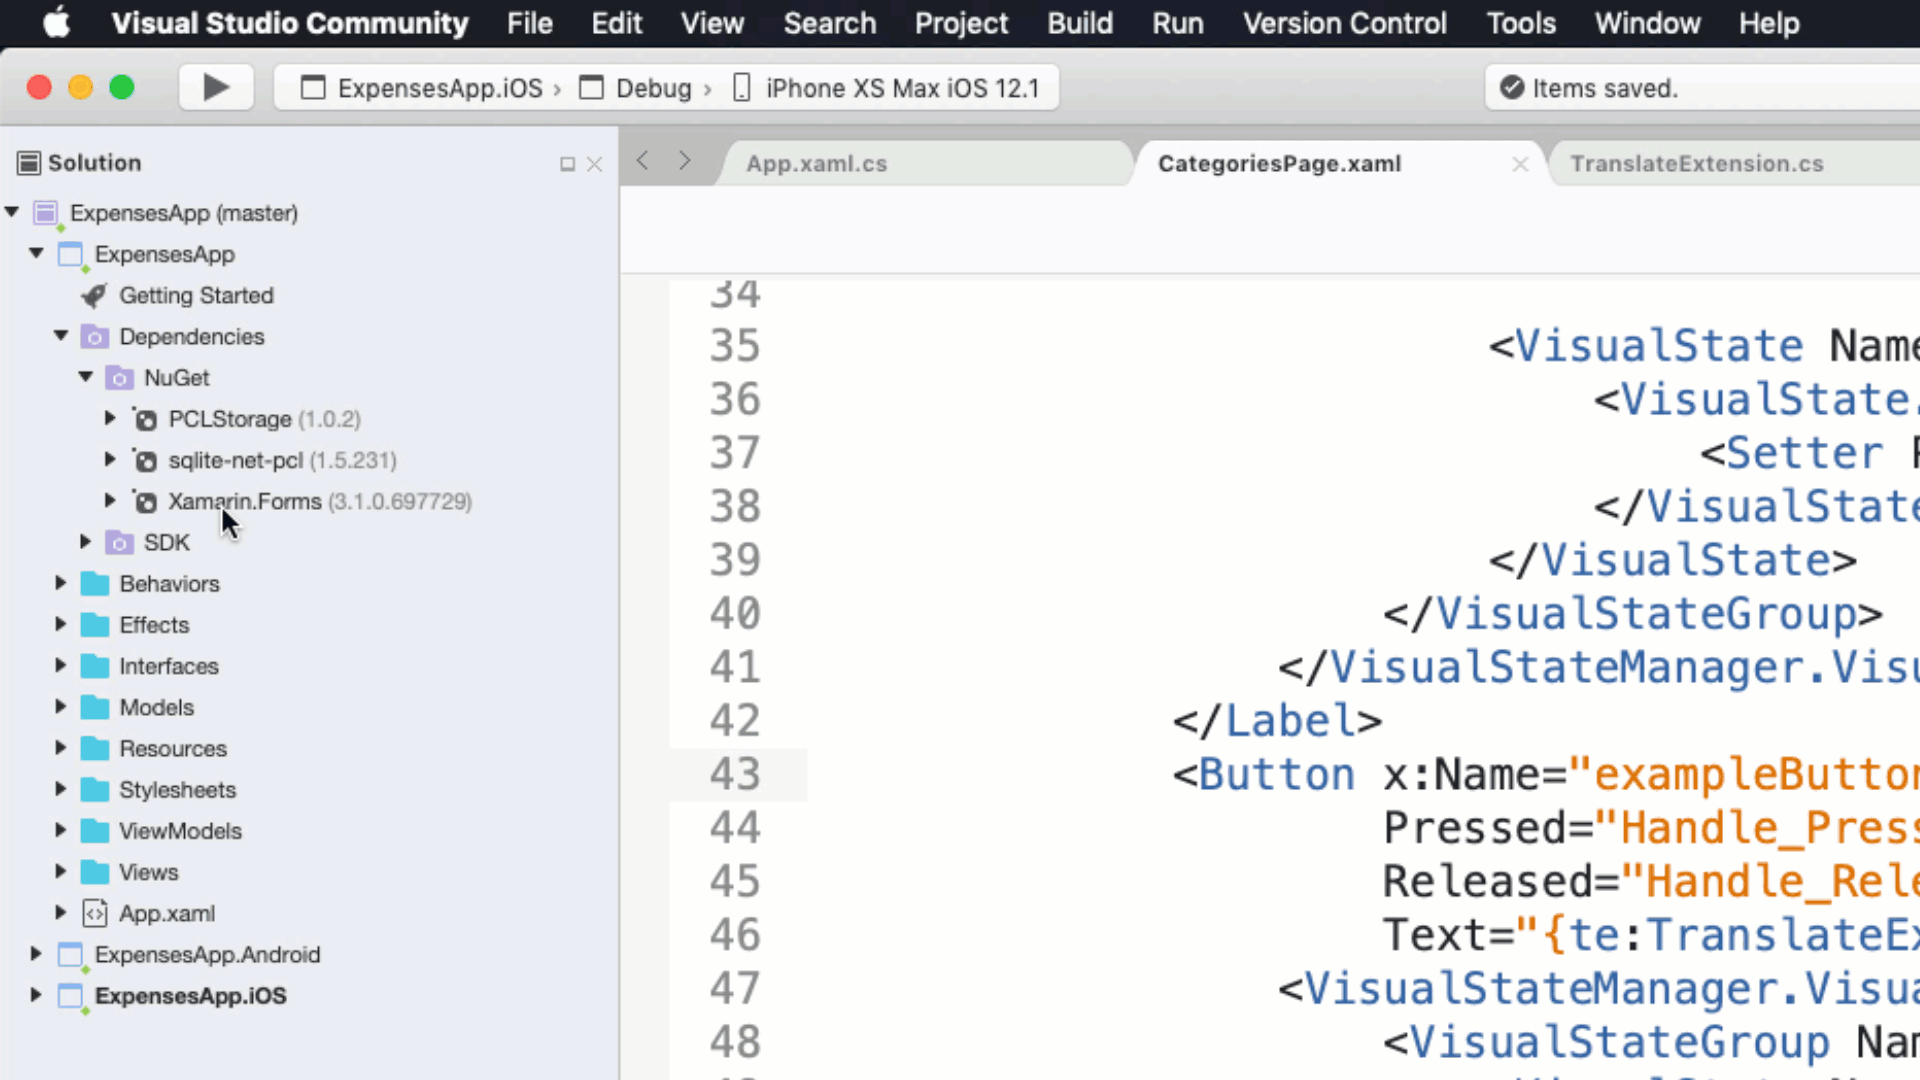Close the Solution pad
Screen dimensions: 1920x1080
595,164
